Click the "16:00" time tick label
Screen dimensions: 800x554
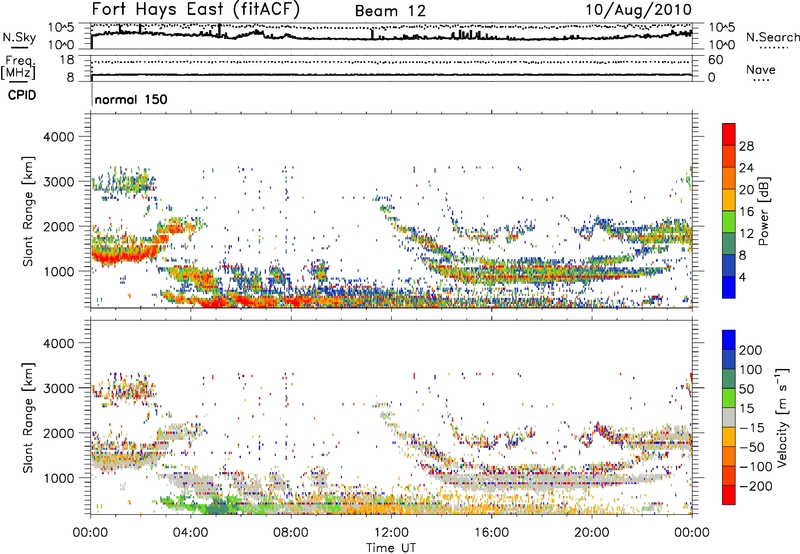pos(491,533)
